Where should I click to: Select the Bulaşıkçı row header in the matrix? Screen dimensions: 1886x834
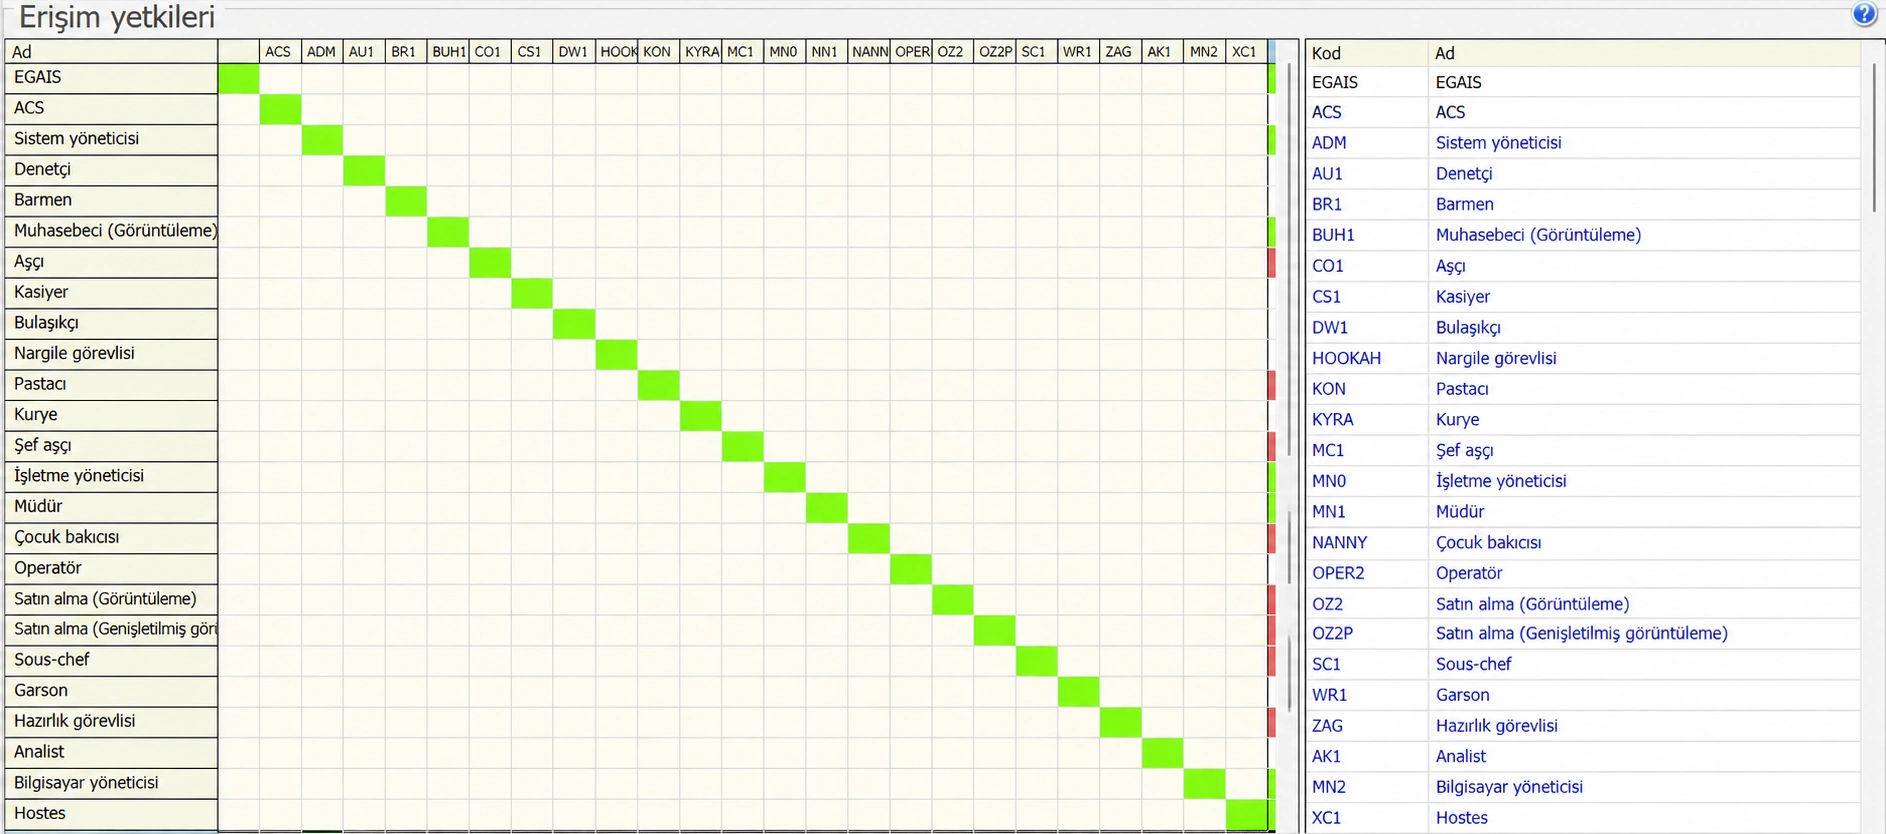[111, 323]
